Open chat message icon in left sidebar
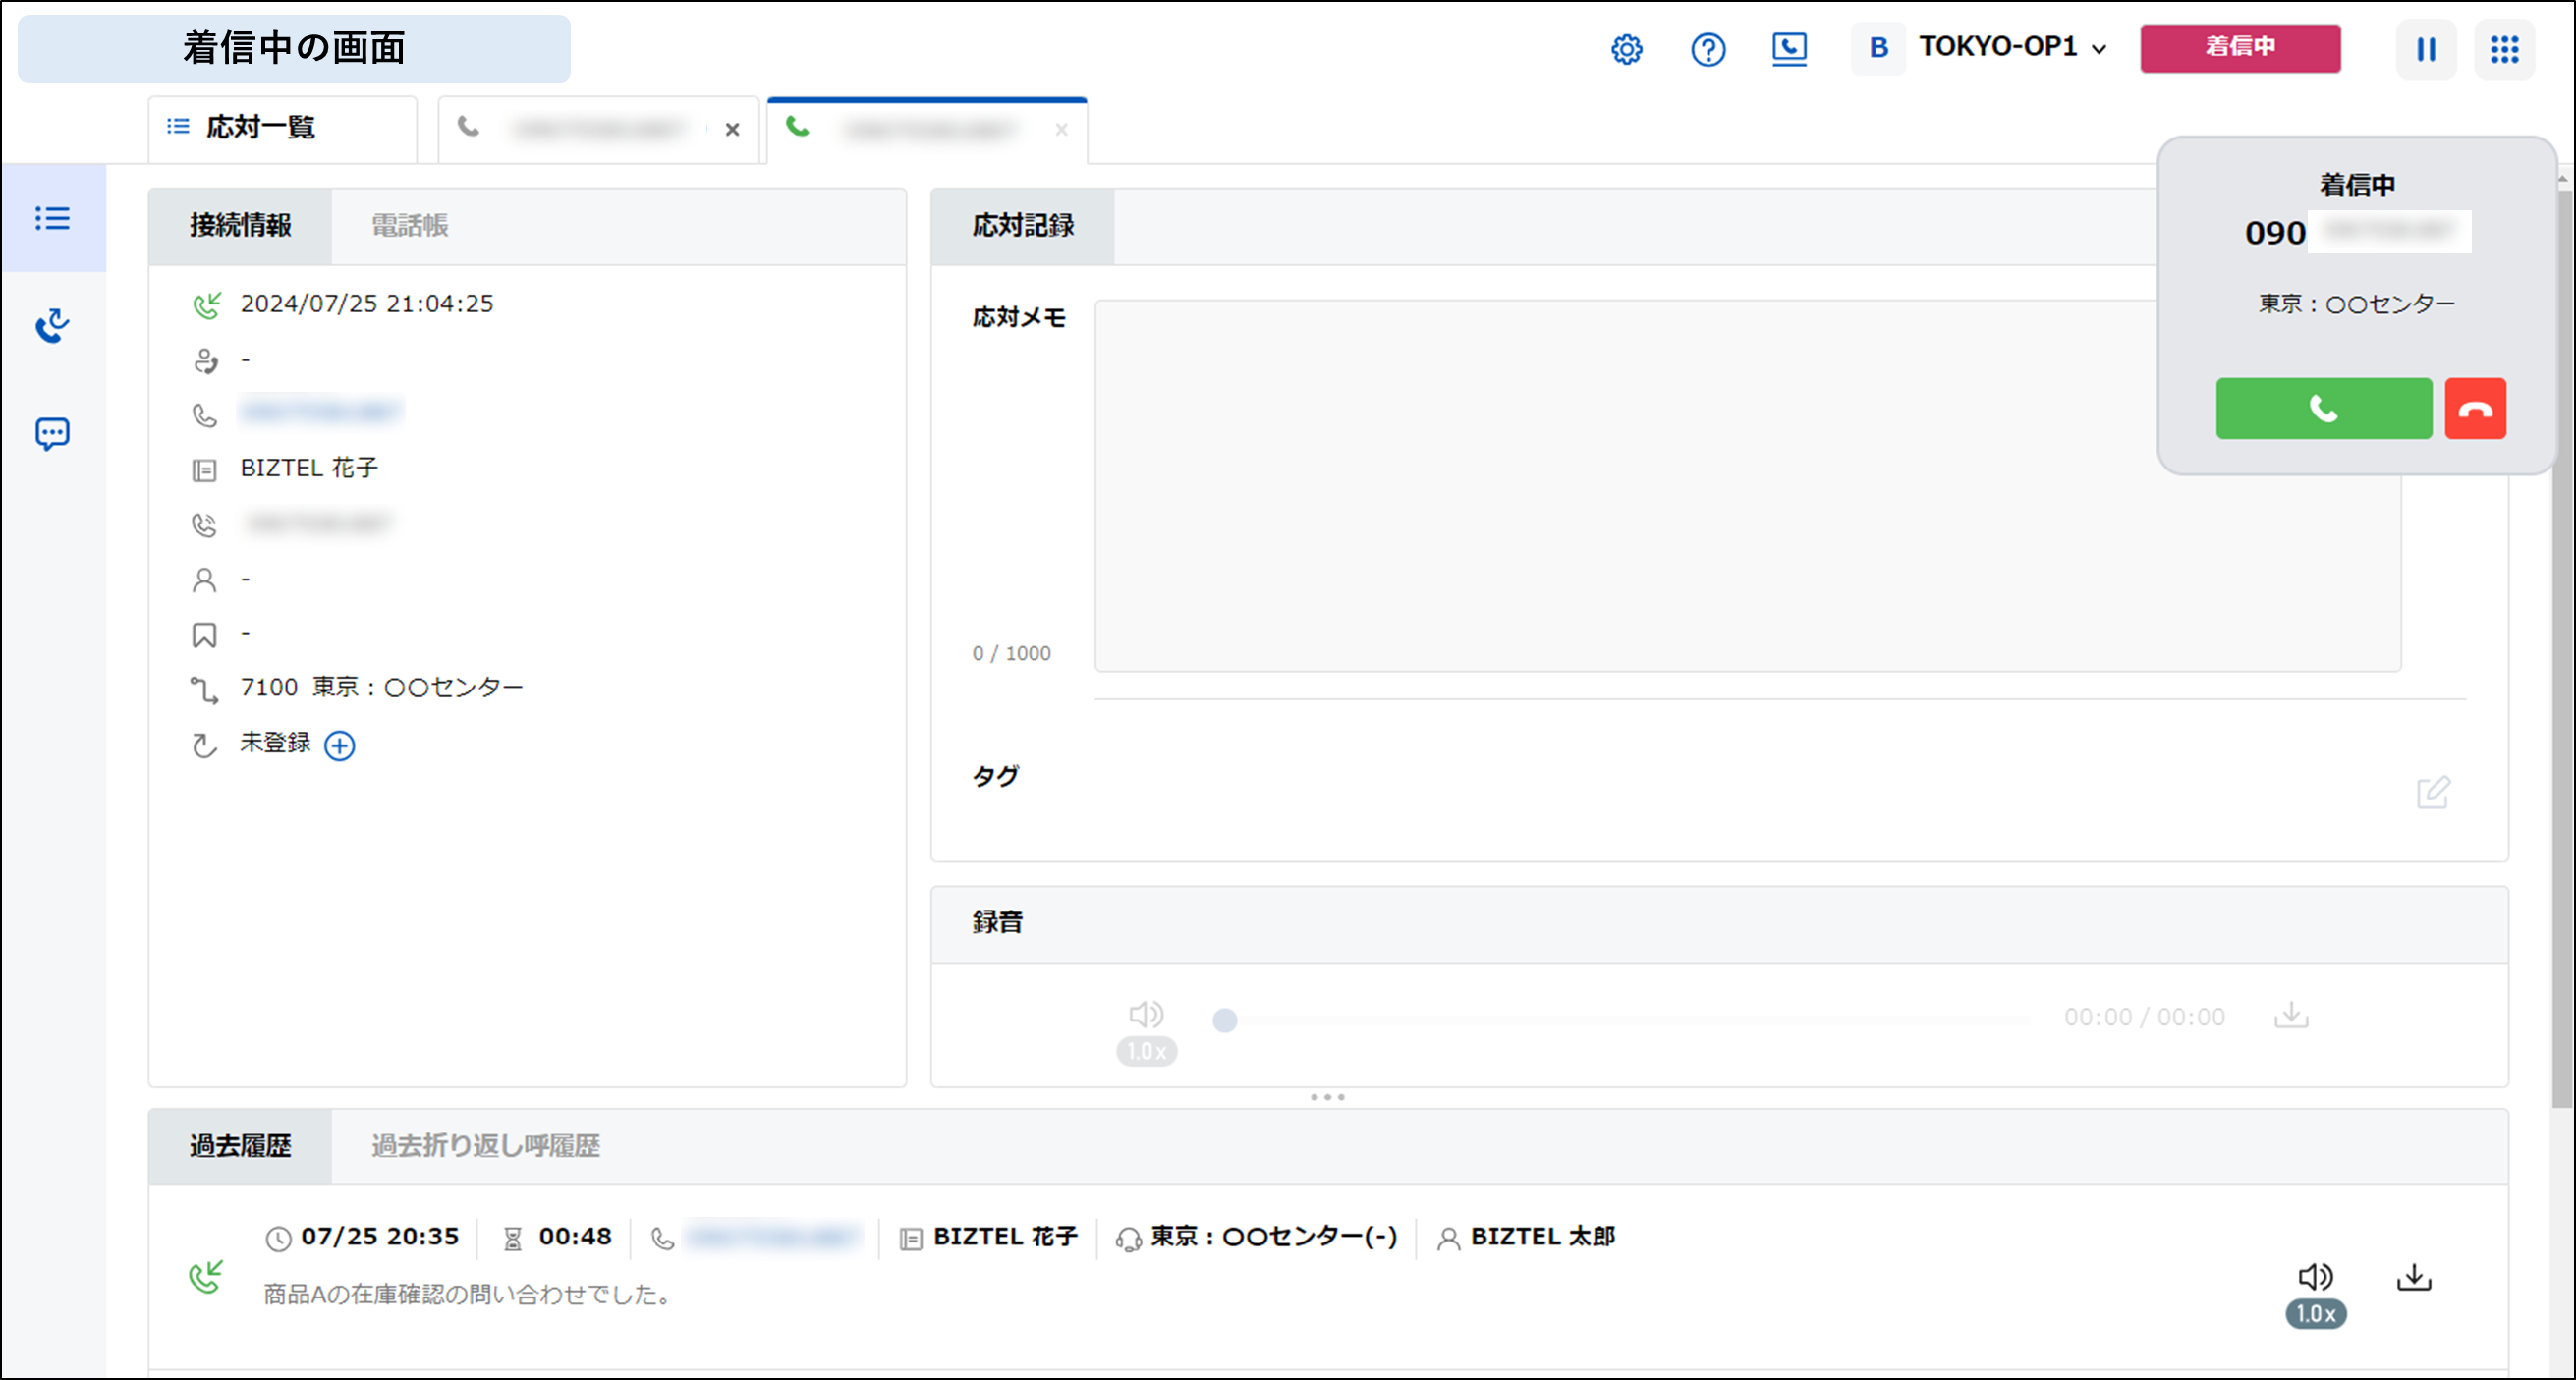Viewport: 2576px width, 1380px height. [52, 433]
